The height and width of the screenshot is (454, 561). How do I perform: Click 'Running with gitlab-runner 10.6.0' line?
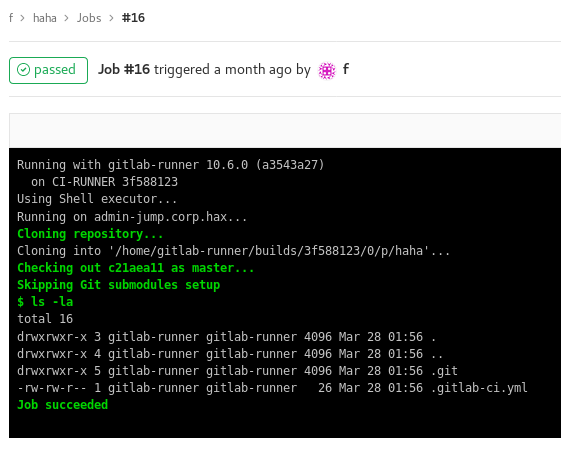click(x=171, y=165)
